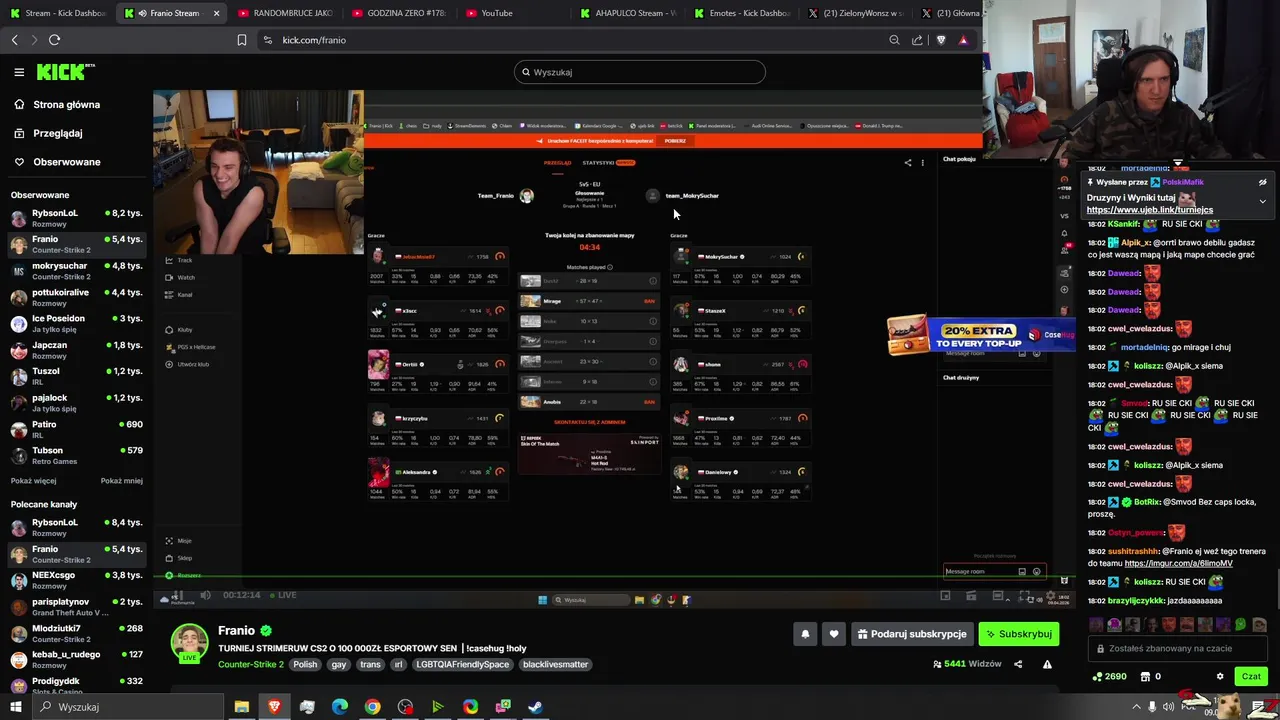Click the banned chat input field

1178,648
